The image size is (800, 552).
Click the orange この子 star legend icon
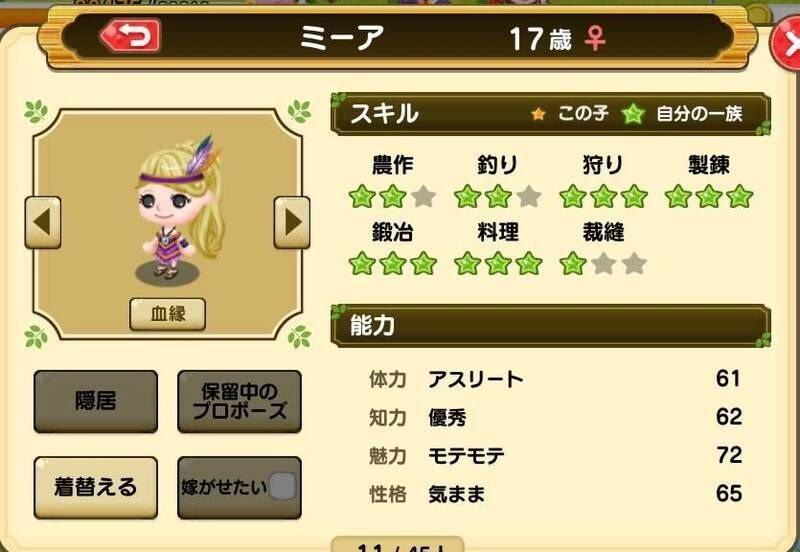[x=538, y=114]
